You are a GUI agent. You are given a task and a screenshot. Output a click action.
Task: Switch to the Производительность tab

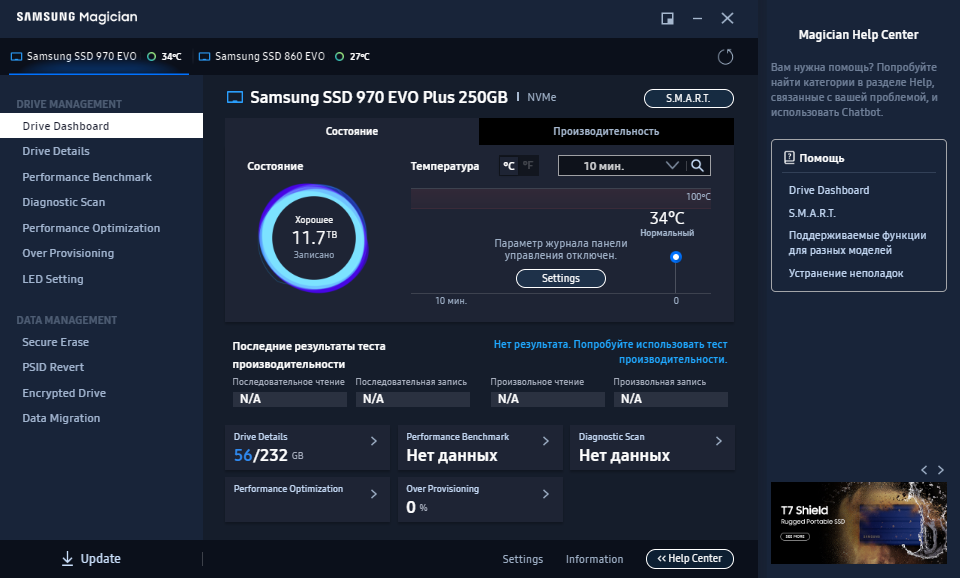[606, 131]
